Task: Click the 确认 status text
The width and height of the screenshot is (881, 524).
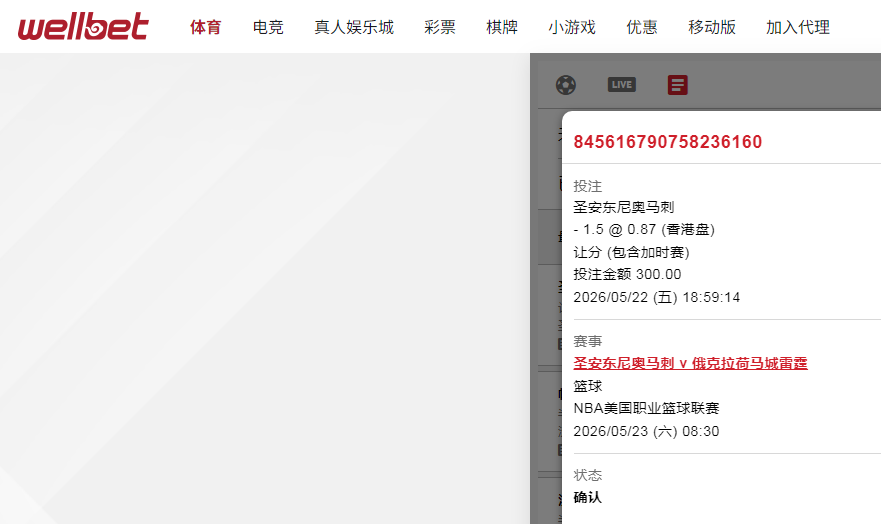Action: pyautogui.click(x=587, y=497)
